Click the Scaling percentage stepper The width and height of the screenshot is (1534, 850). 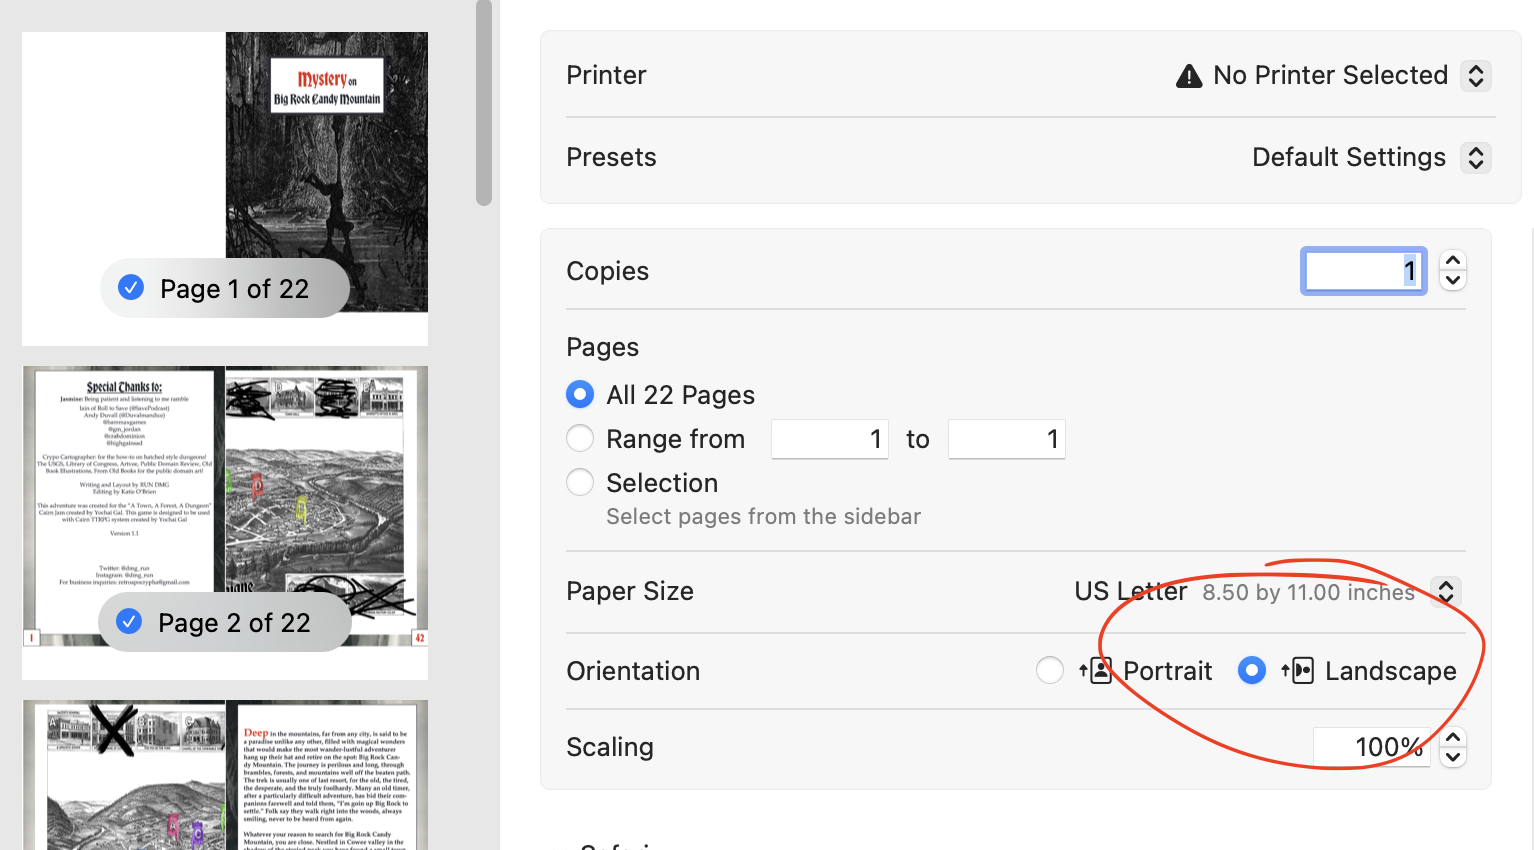pyautogui.click(x=1453, y=747)
